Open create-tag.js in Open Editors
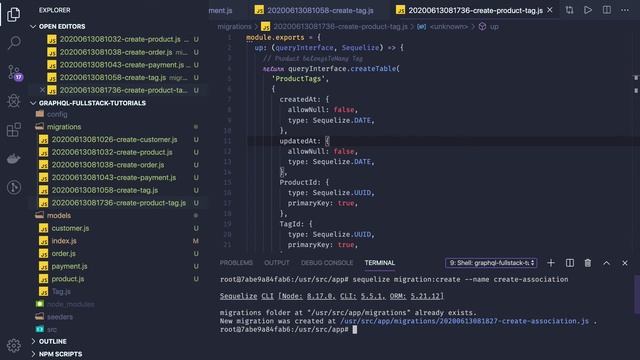640x360 pixels. [x=113, y=78]
